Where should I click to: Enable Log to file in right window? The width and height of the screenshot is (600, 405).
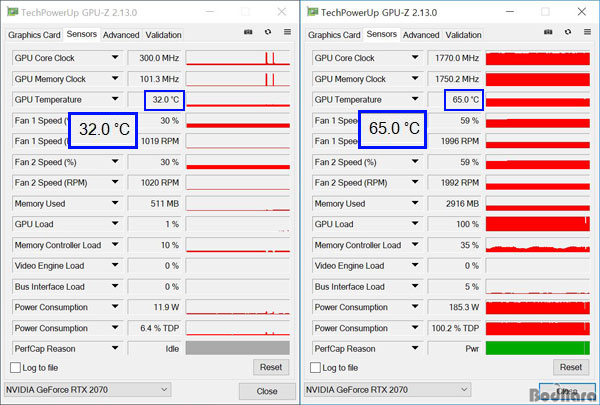click(315, 368)
